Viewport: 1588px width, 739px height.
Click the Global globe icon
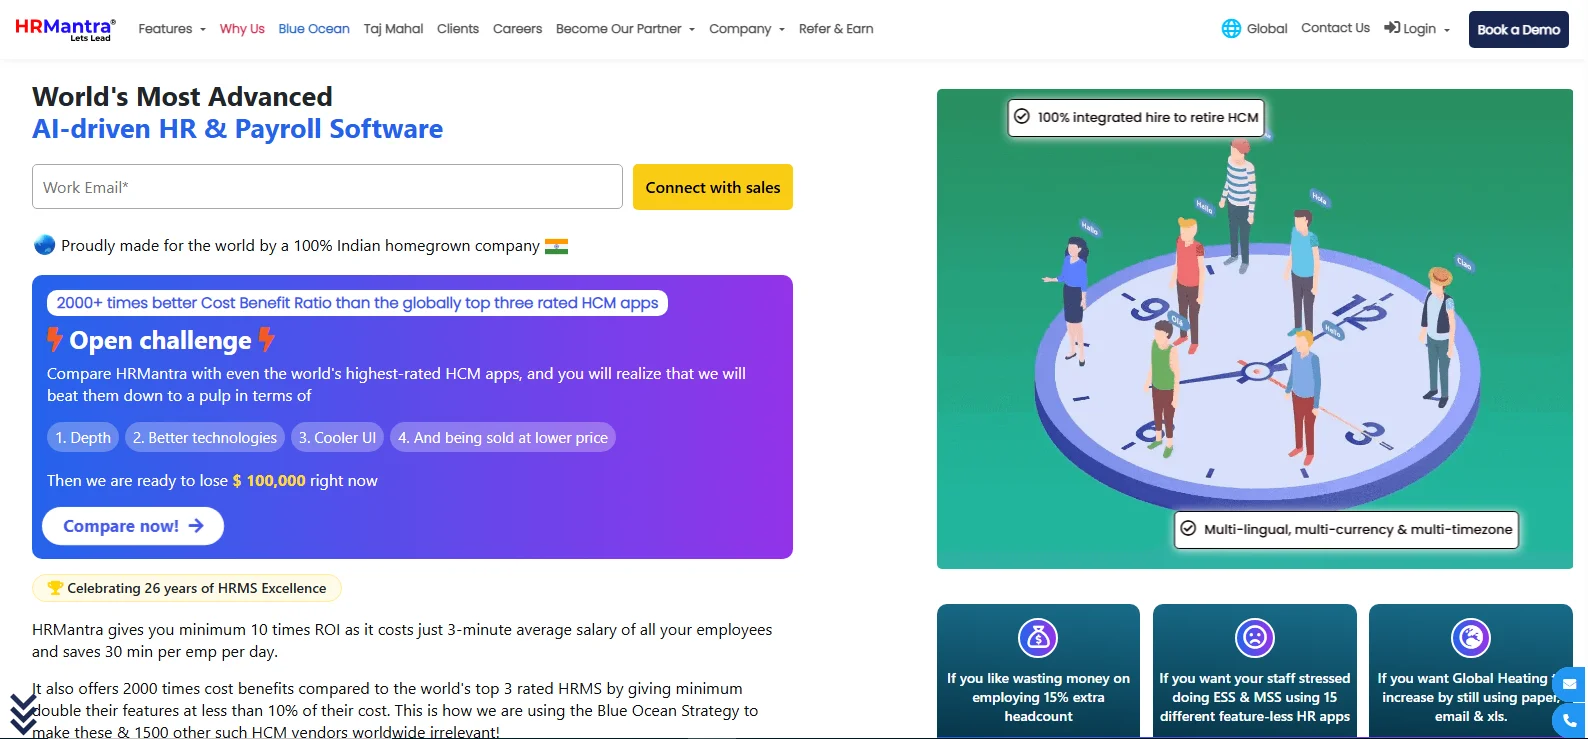1231,29
